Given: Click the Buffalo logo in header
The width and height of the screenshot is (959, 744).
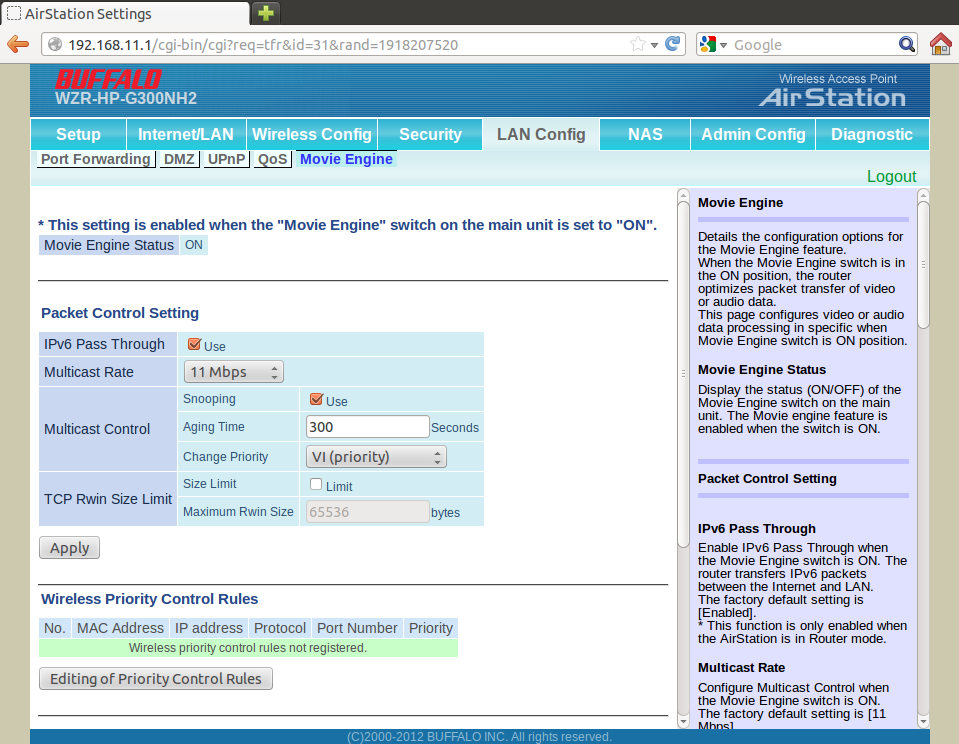Looking at the screenshot, I should (108, 79).
